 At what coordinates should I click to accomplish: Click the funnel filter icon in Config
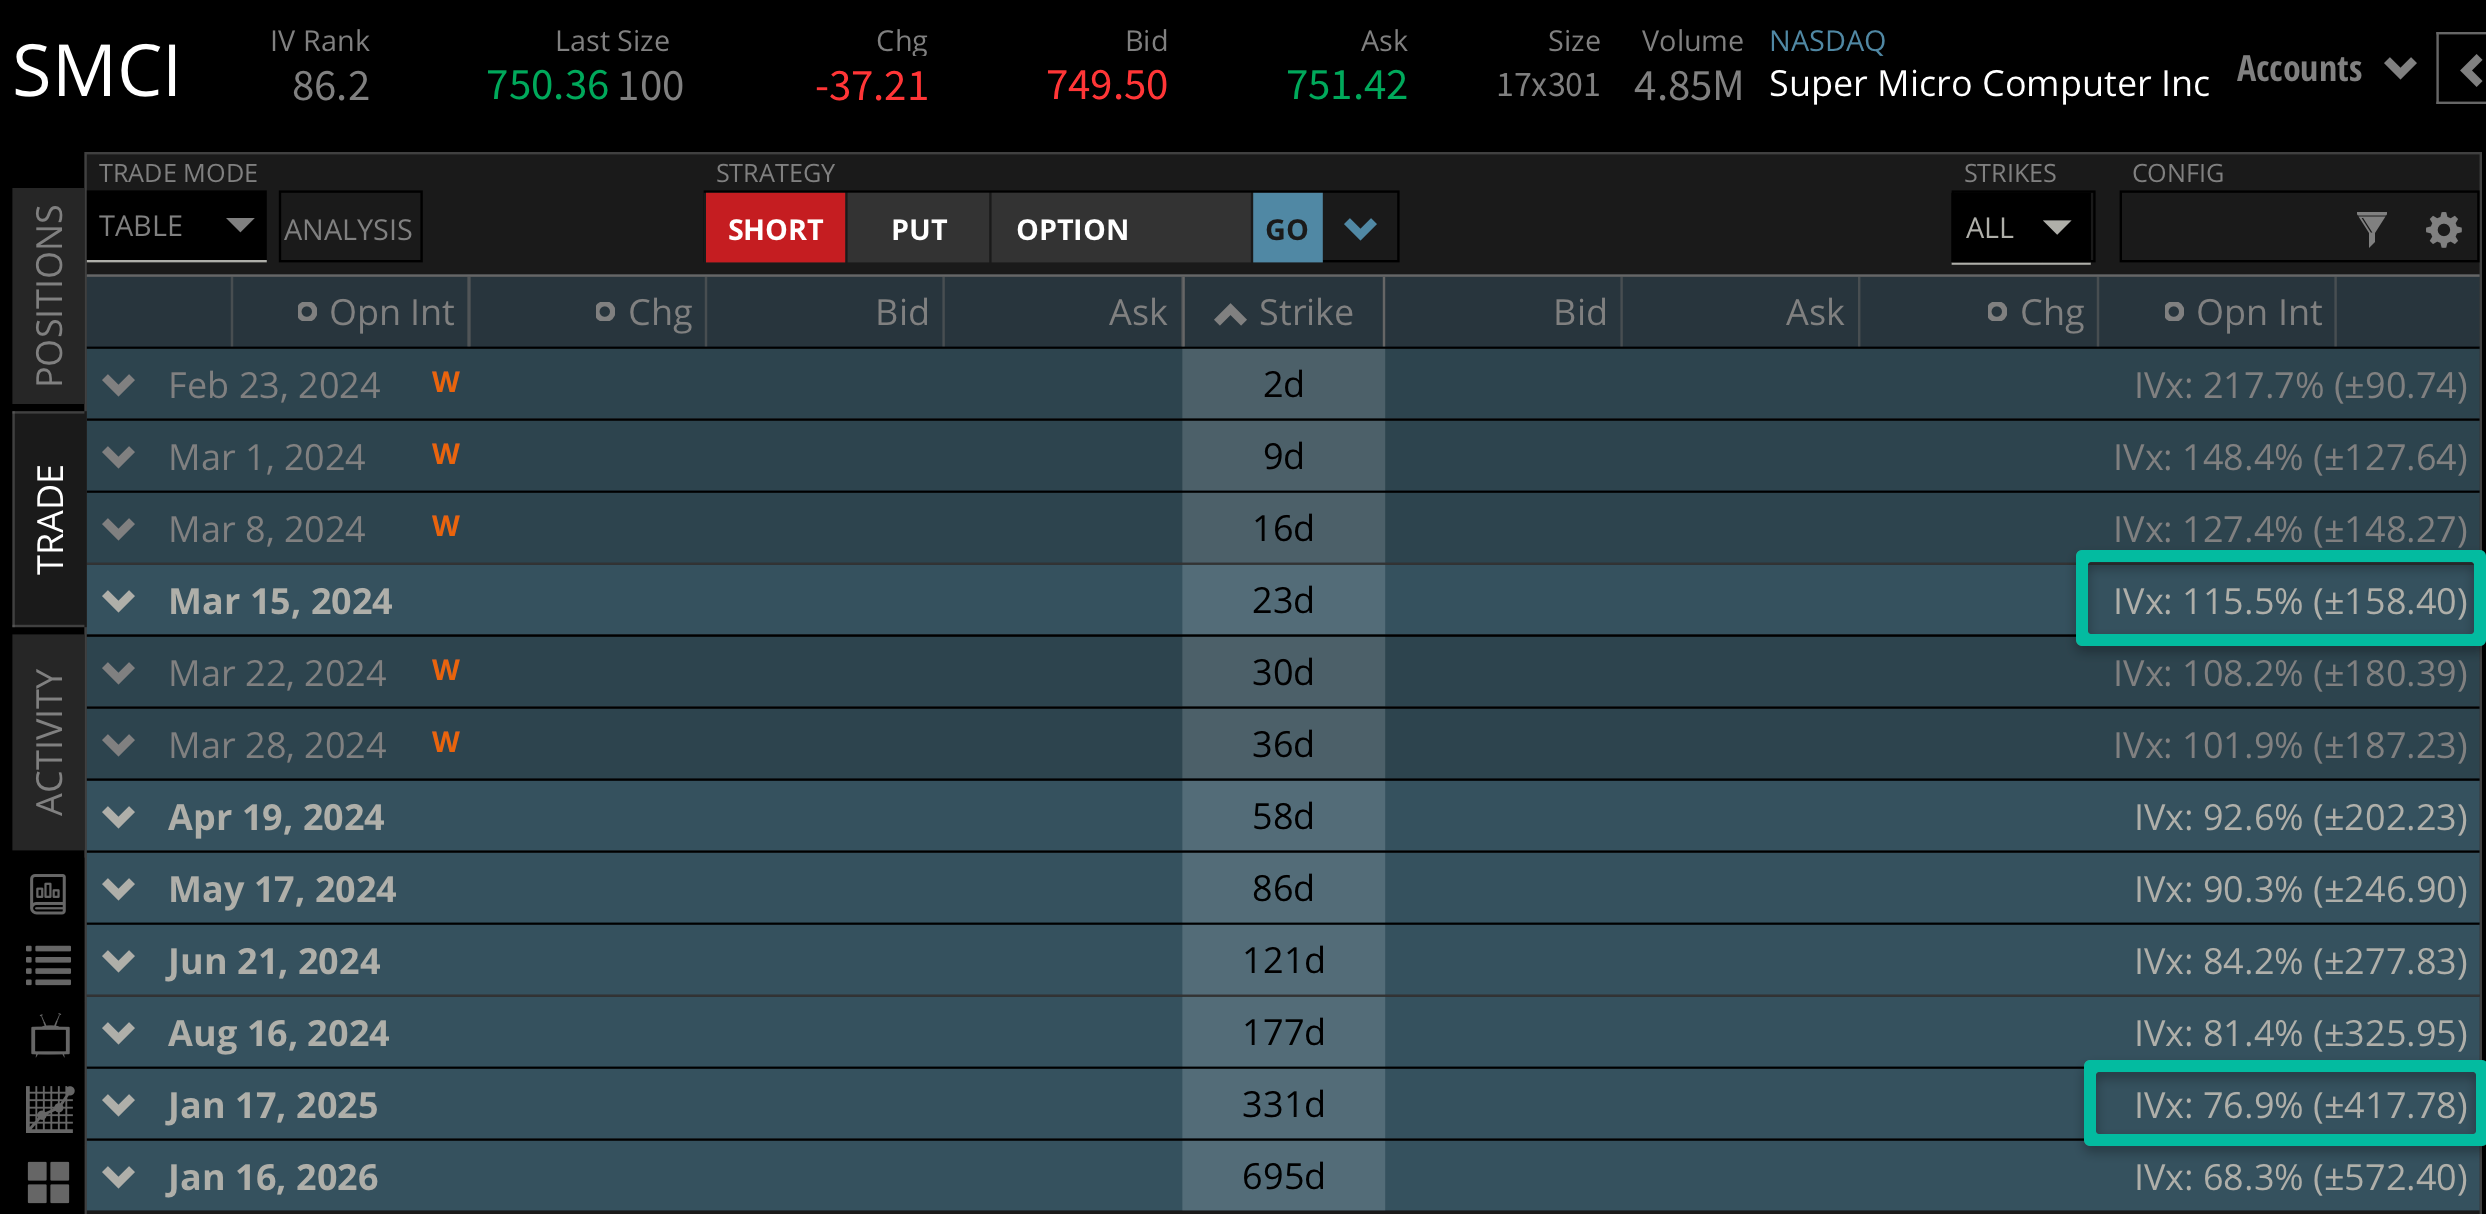click(x=2370, y=229)
